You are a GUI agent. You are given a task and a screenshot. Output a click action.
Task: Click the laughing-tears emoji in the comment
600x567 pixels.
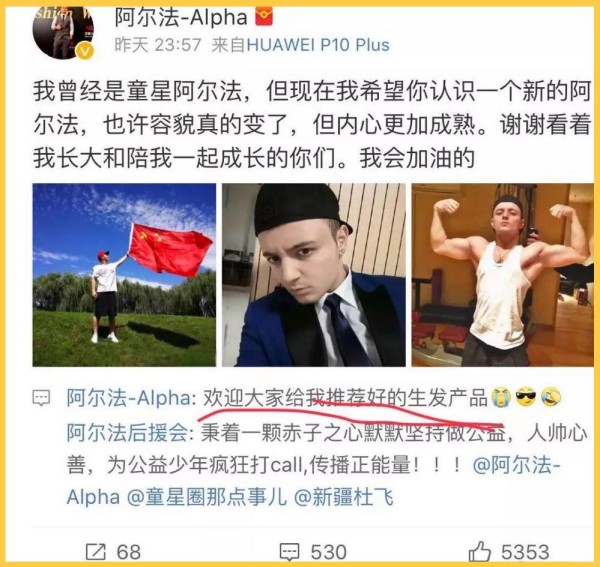(x=551, y=397)
